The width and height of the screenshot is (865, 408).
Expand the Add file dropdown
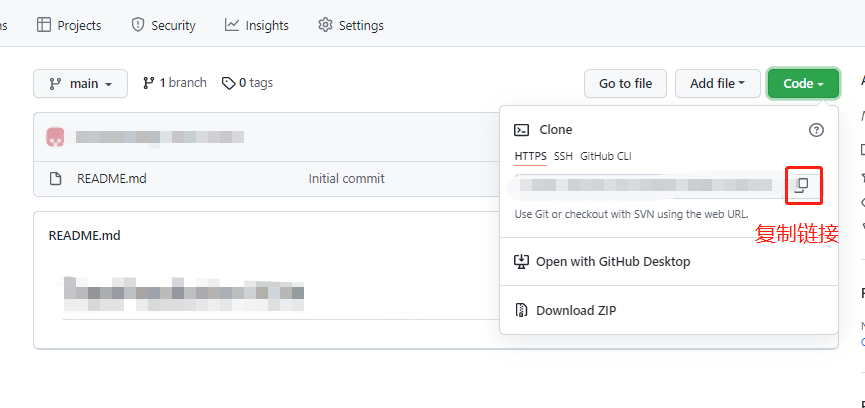(x=717, y=84)
